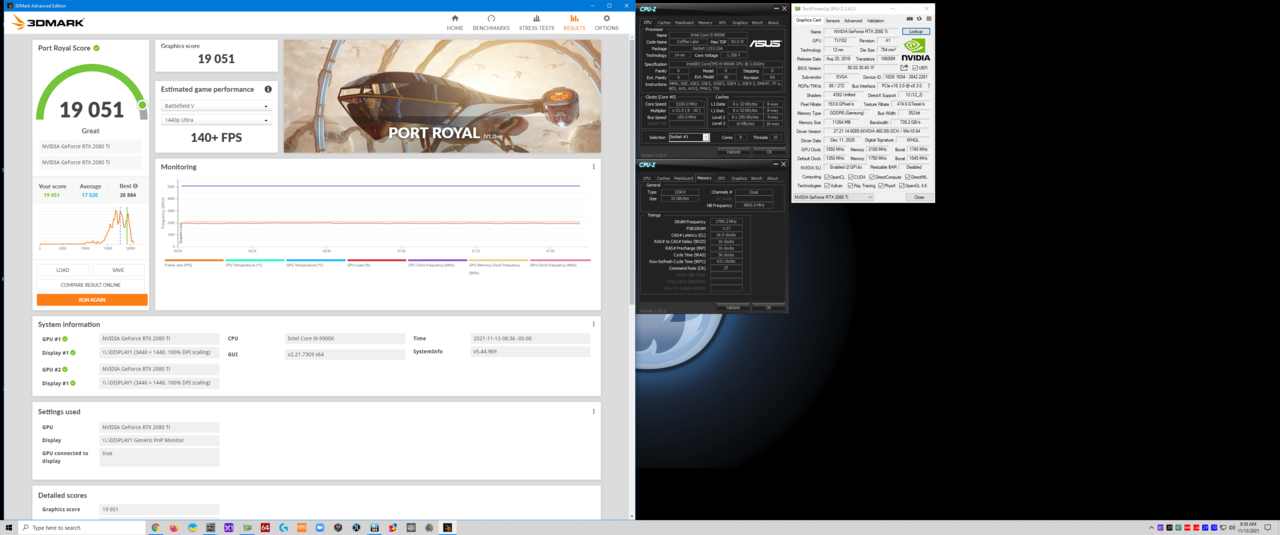
Task: Share the BIOS version in GPU-Z
Action: click(x=904, y=68)
